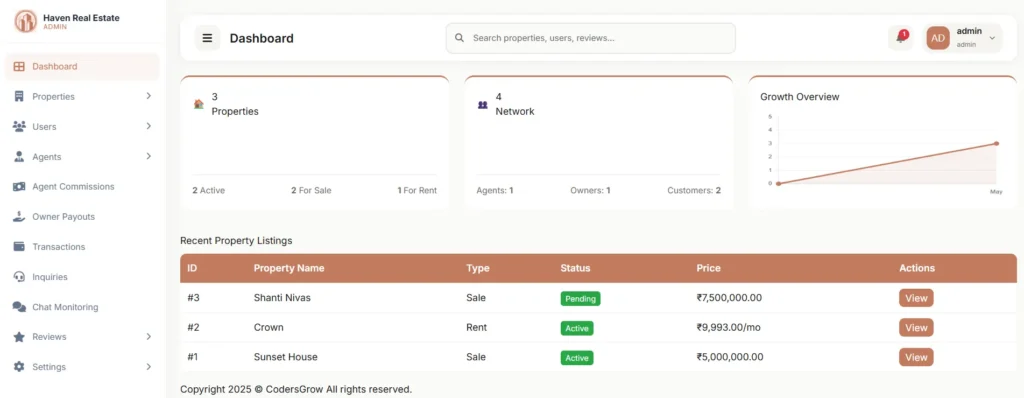Open Dashboard in the sidebar
Screen dimensions: 1024x398
[82, 67]
